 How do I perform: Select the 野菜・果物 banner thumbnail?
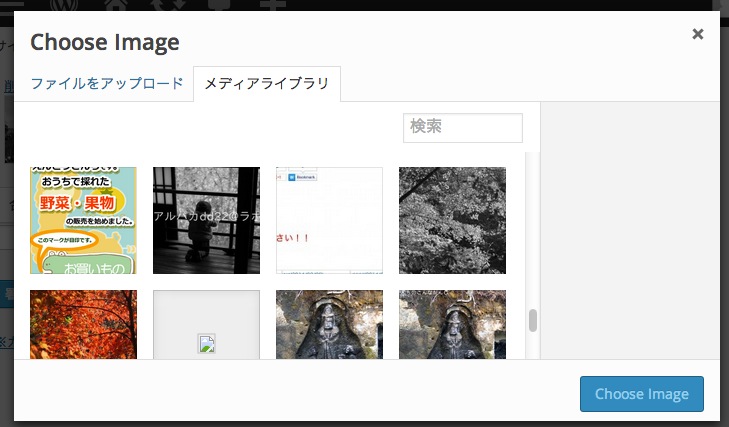point(83,220)
